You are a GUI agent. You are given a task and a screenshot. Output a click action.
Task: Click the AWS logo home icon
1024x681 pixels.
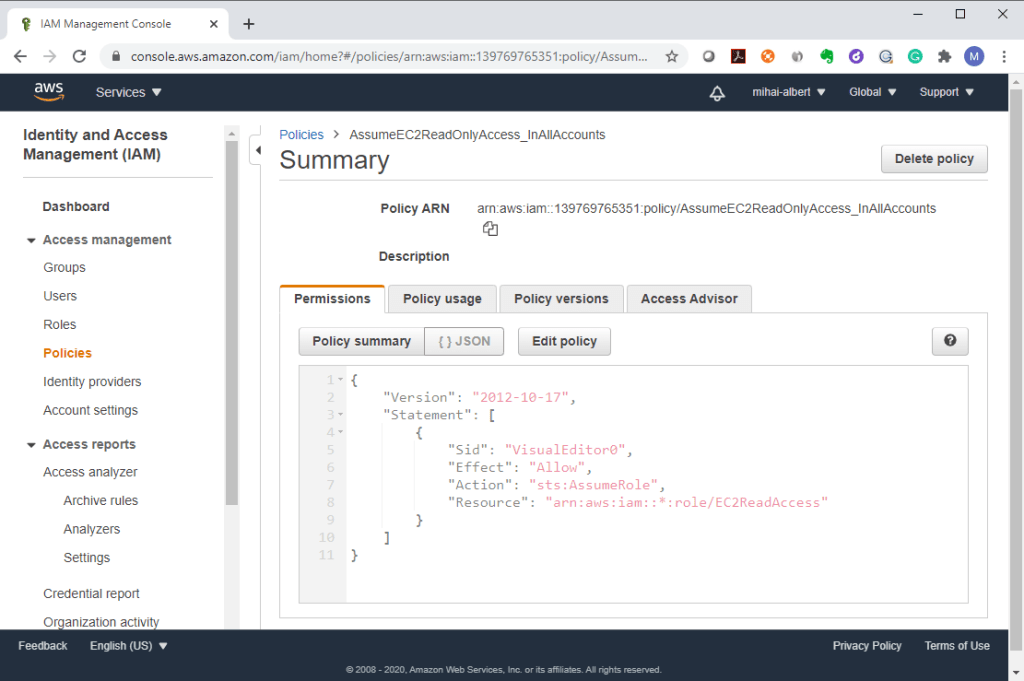click(48, 91)
